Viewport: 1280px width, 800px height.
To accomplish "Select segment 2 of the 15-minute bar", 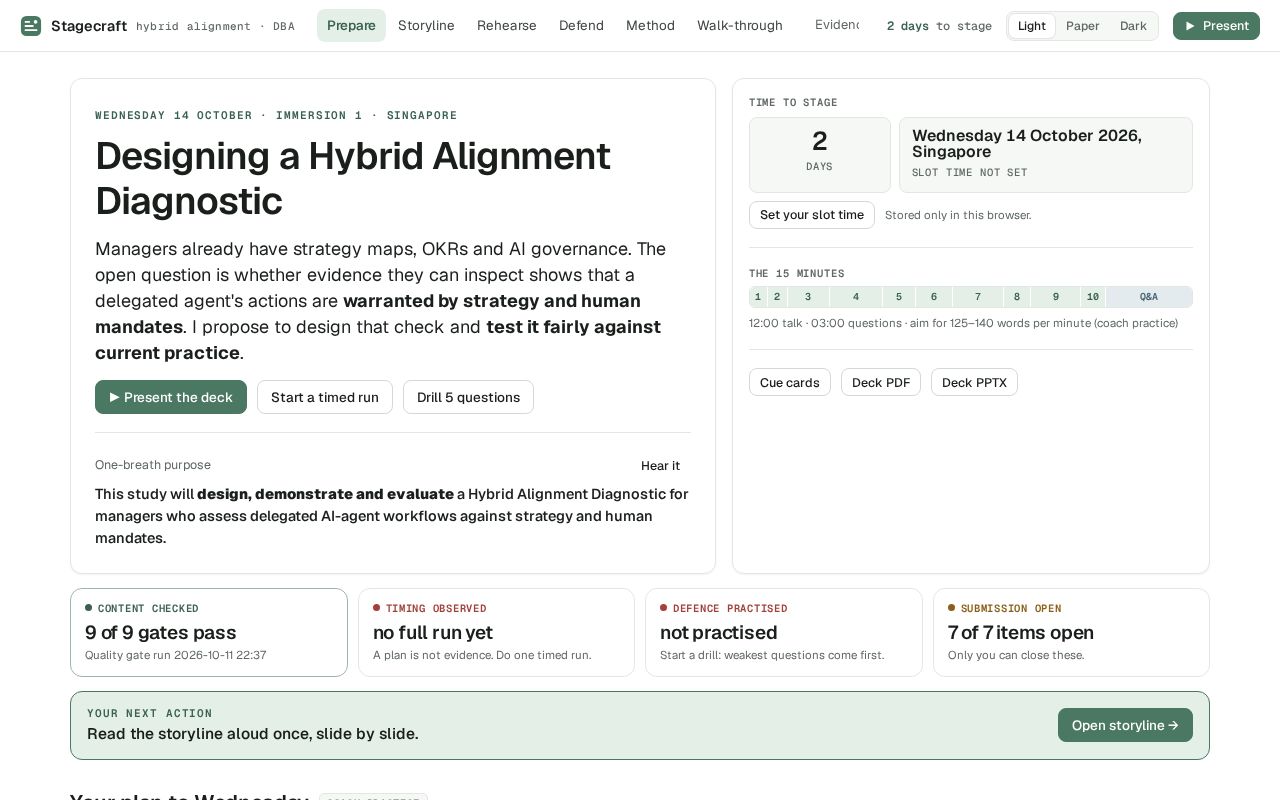I will pos(777,297).
